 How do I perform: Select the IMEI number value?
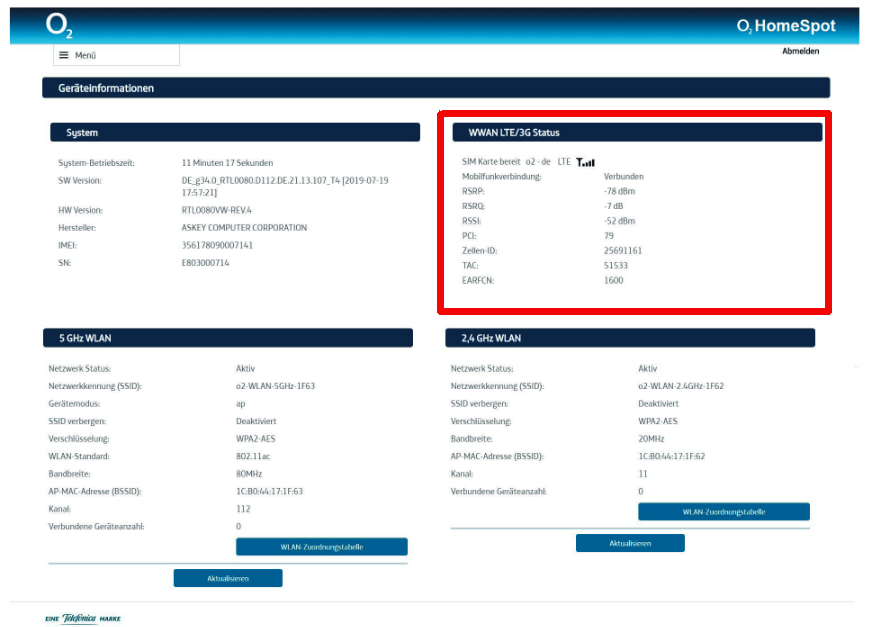[x=217, y=245]
